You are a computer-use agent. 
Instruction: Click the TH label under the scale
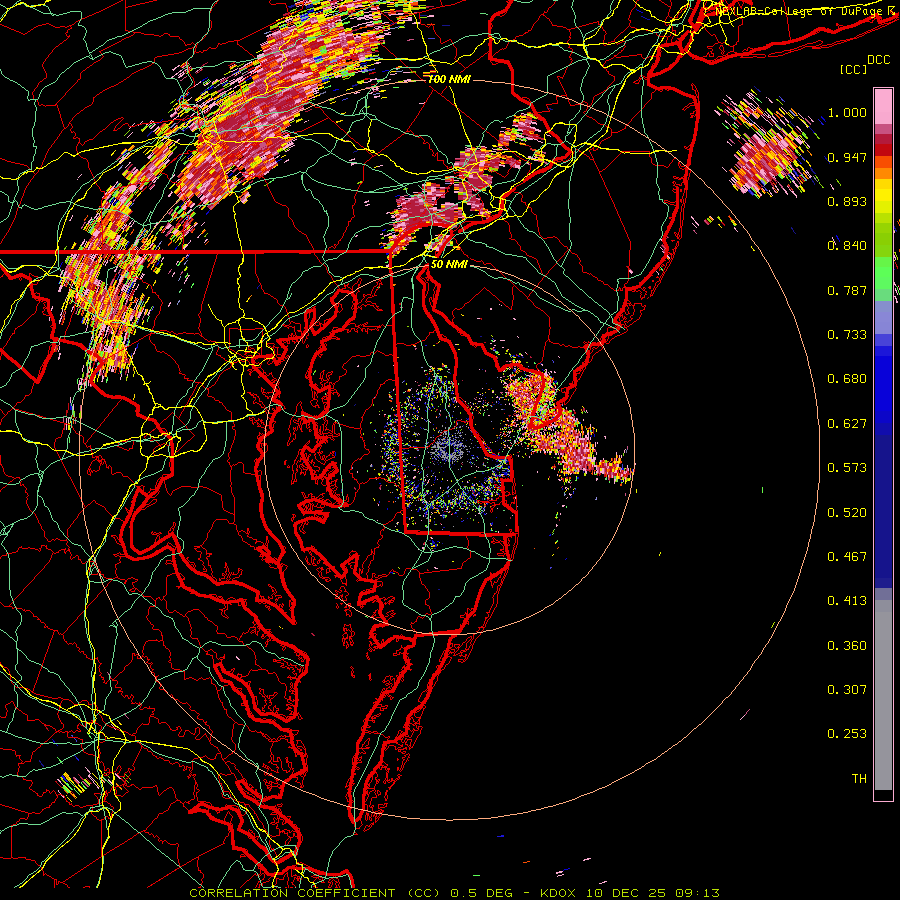pos(859,779)
